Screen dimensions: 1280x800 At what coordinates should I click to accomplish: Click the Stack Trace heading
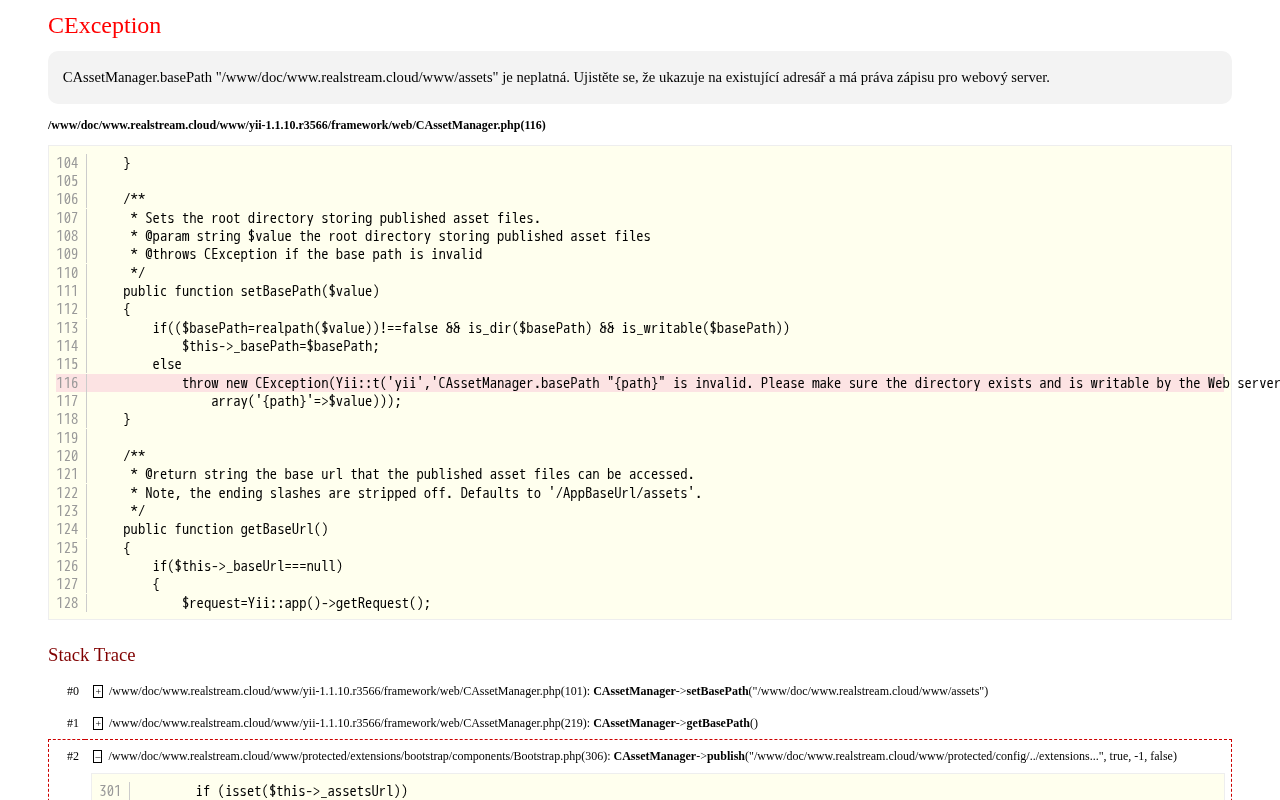pyautogui.click(x=91, y=655)
